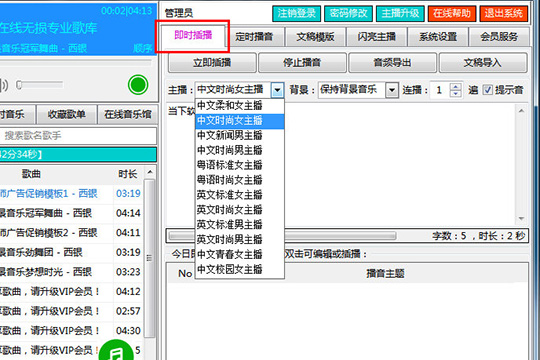Select song 广告促销模板2 - 西银
The image size is (540, 360).
(72, 233)
